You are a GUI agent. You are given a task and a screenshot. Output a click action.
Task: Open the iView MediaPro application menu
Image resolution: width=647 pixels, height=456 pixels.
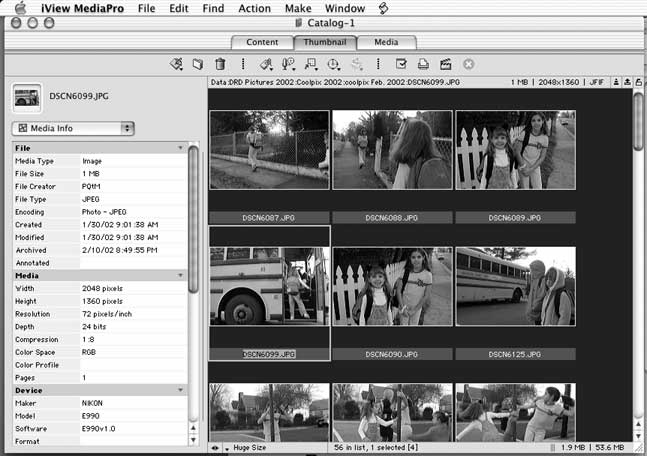click(x=83, y=8)
